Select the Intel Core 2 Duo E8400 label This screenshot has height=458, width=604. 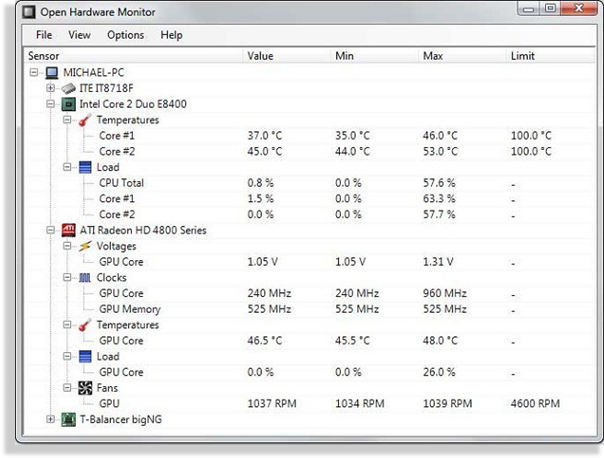(x=133, y=104)
